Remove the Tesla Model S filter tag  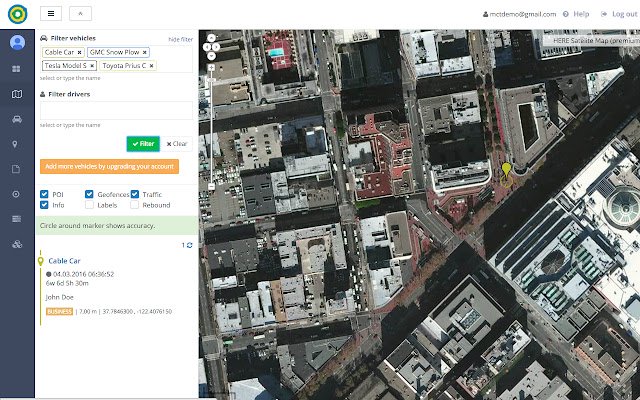pos(92,66)
